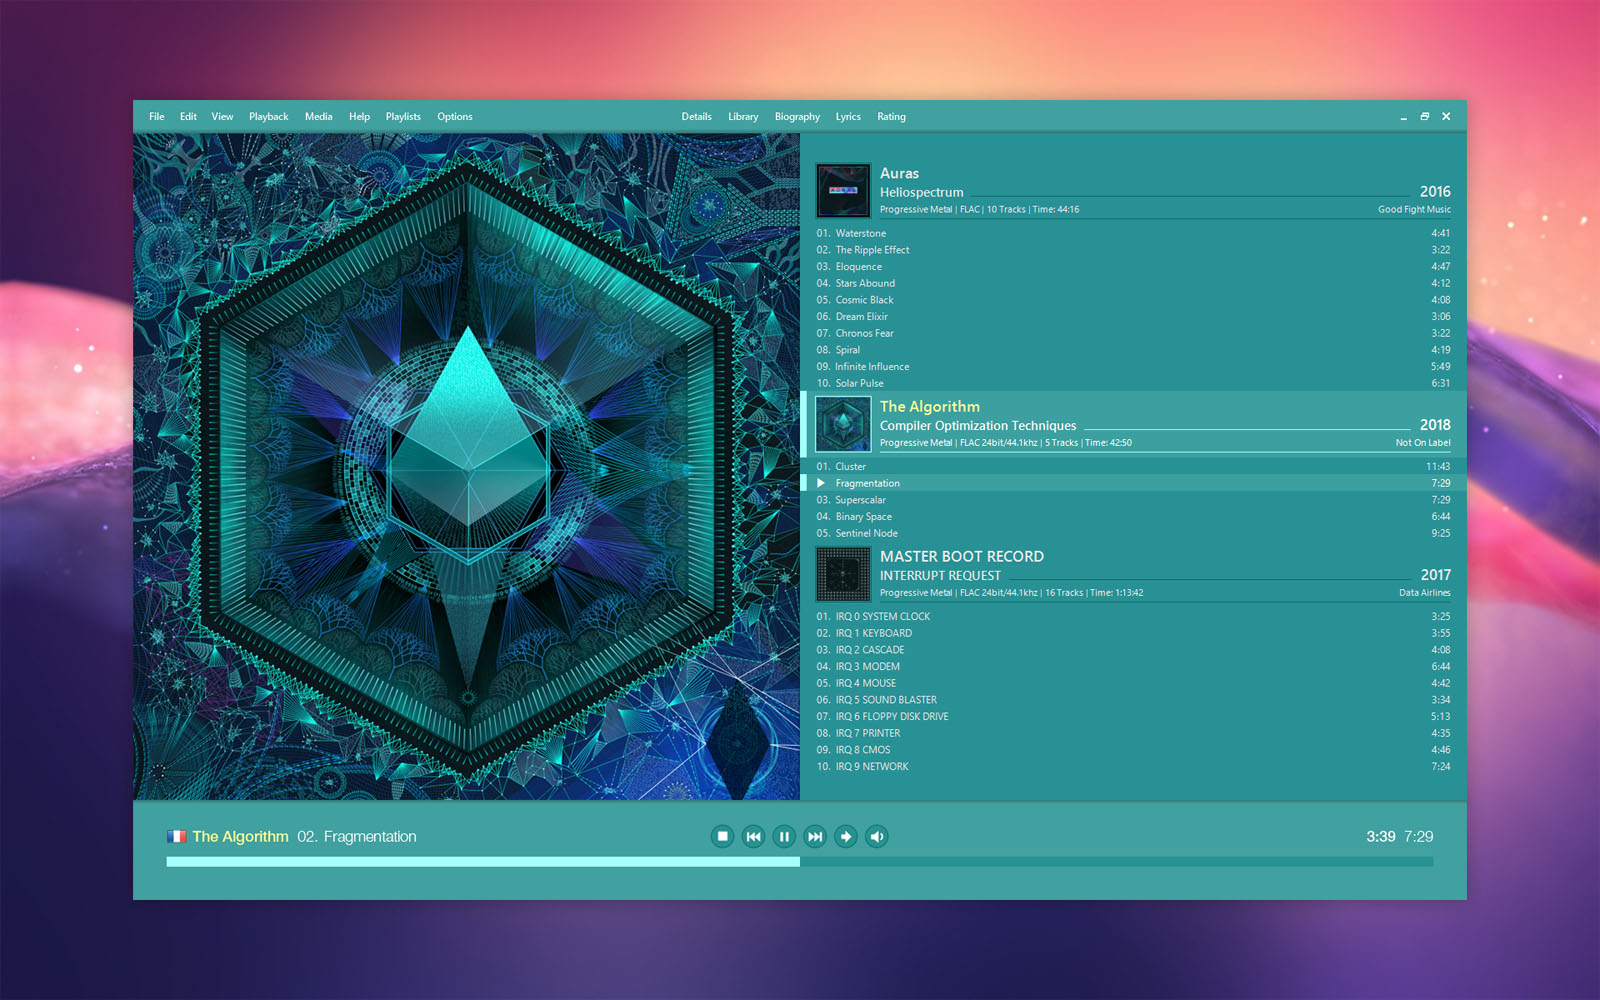Select track 03 Eloquence
The height and width of the screenshot is (1000, 1600).
point(1133,267)
